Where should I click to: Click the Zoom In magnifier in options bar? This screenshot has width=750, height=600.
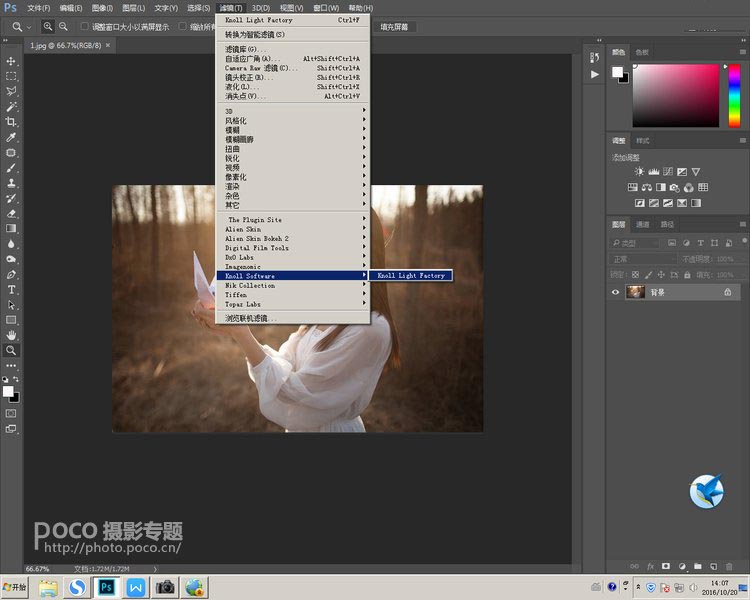click(48, 27)
